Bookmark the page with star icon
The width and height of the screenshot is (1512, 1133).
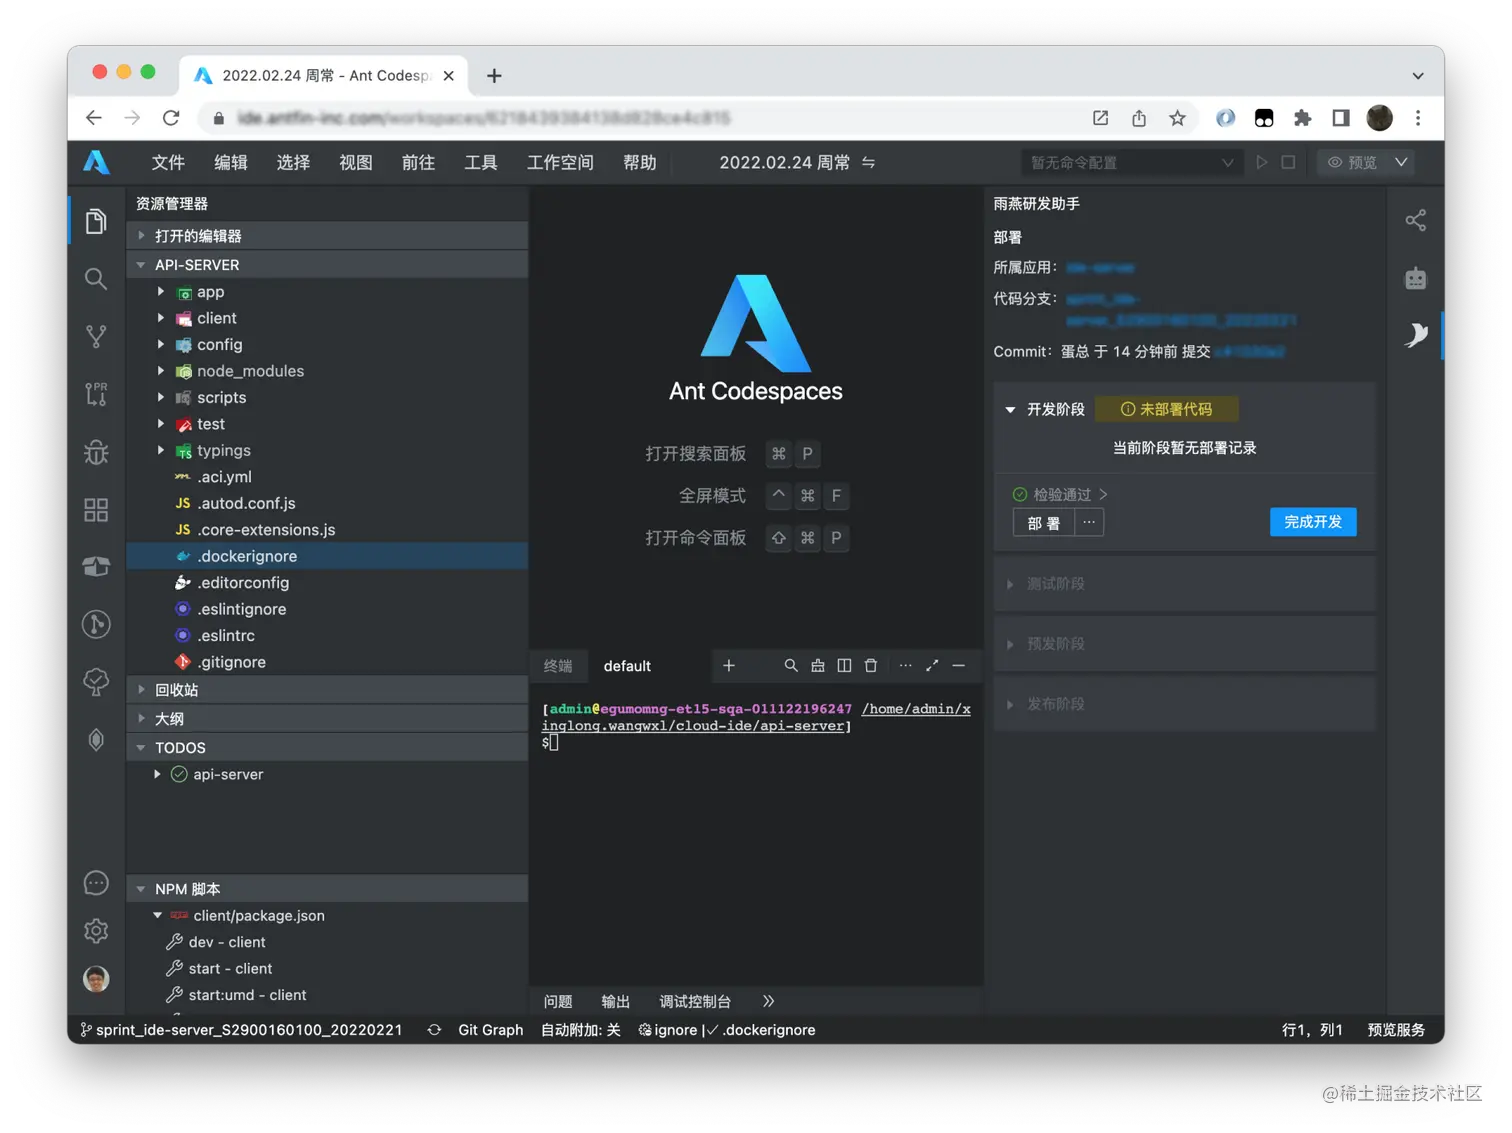(1177, 118)
